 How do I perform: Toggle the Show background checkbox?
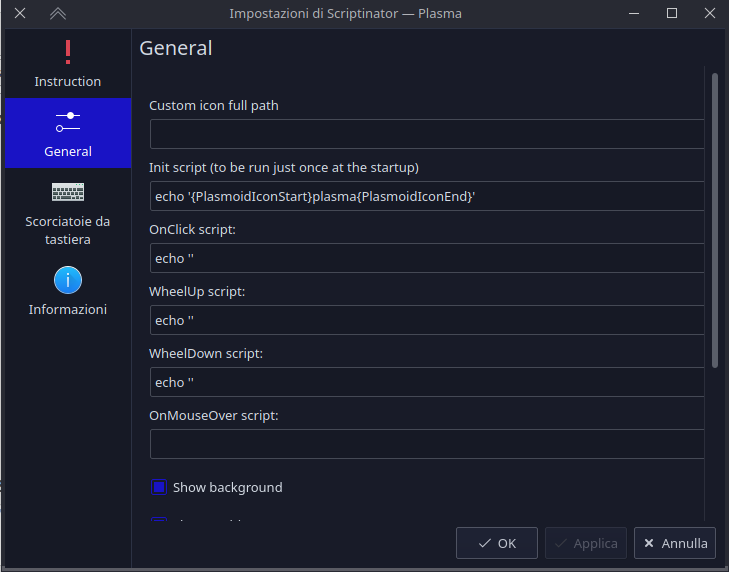pos(159,487)
